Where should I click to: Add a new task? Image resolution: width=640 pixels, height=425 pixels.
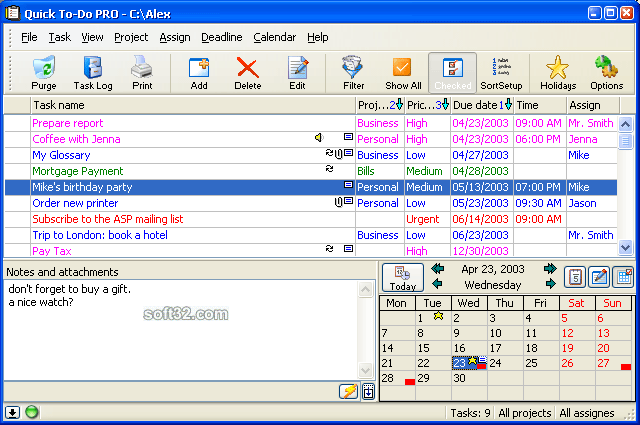coord(199,73)
